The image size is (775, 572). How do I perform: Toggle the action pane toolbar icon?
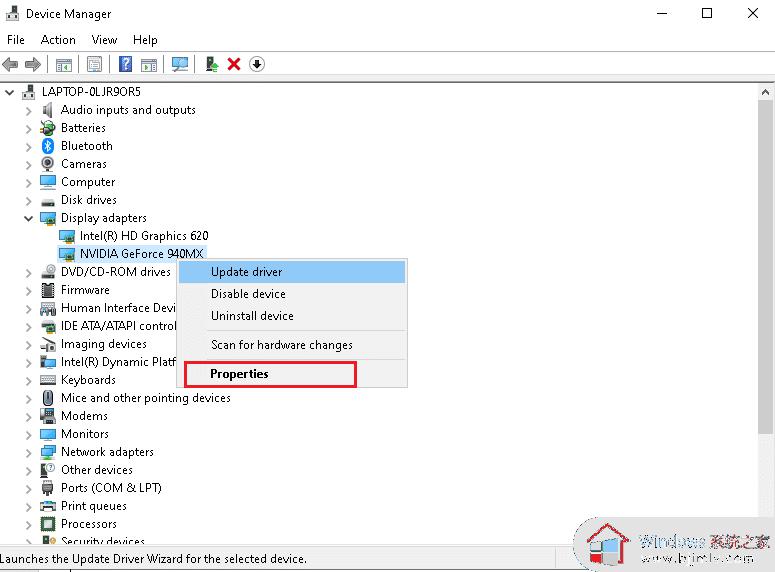(149, 64)
